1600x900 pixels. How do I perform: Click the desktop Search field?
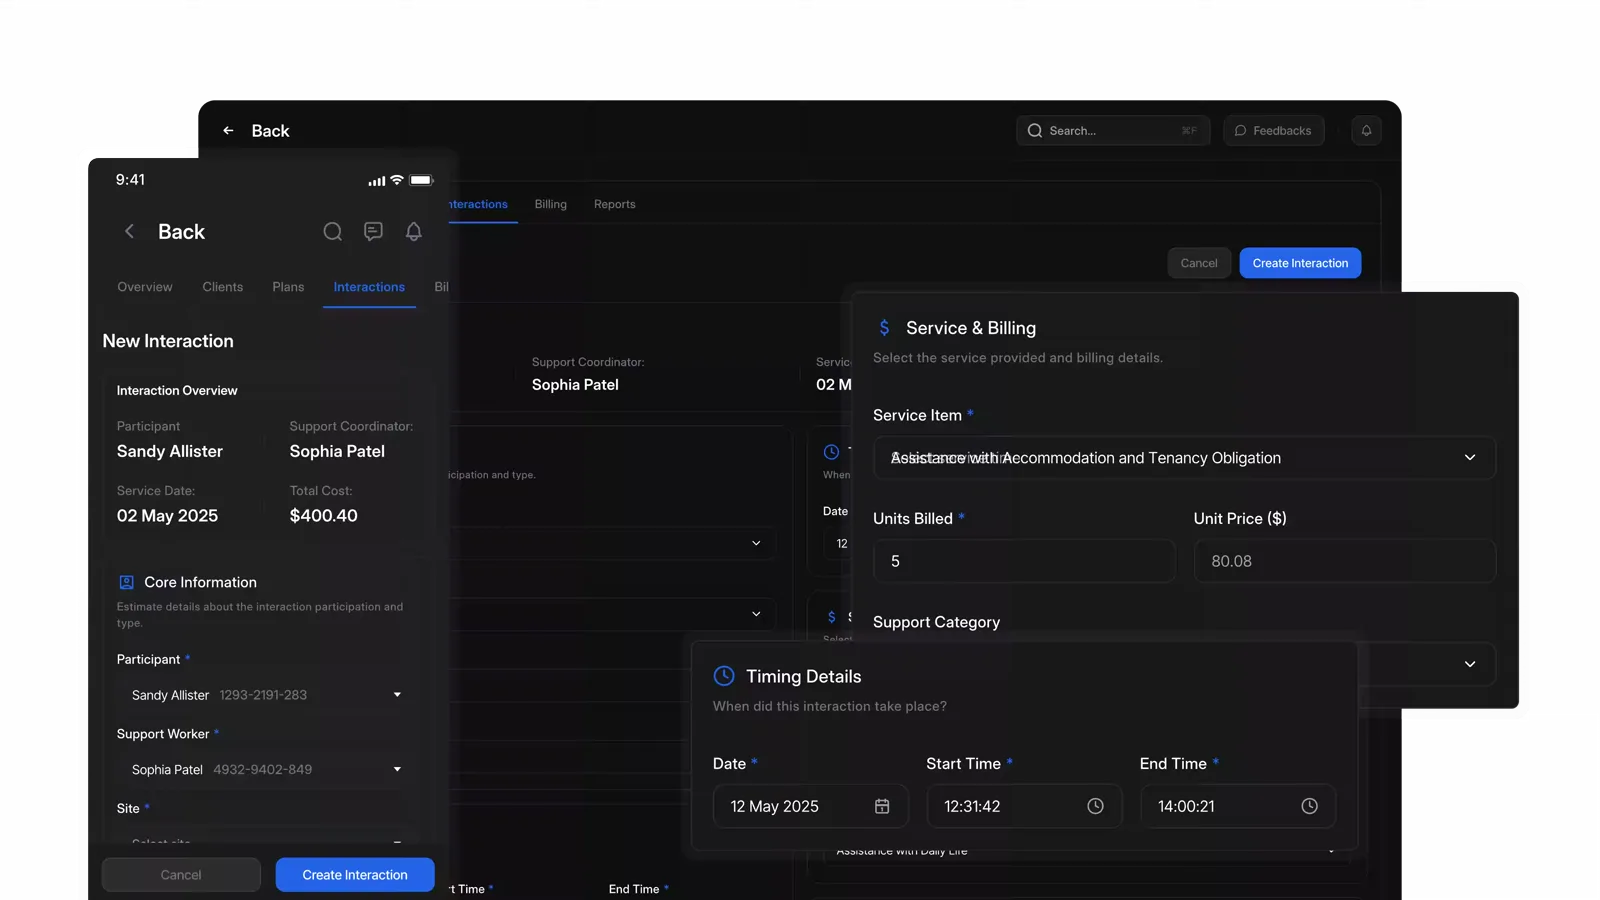[1113, 131]
